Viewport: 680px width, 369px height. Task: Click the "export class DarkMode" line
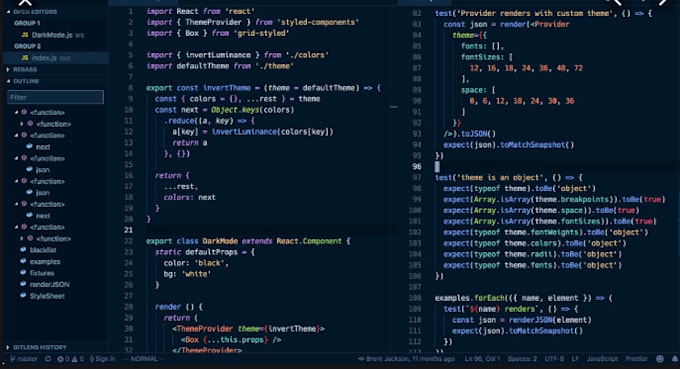[x=248, y=241]
